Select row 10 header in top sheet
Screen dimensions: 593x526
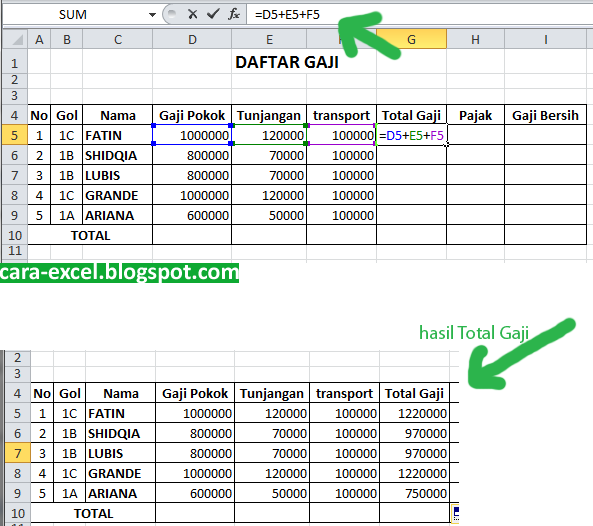pyautogui.click(x=15, y=235)
